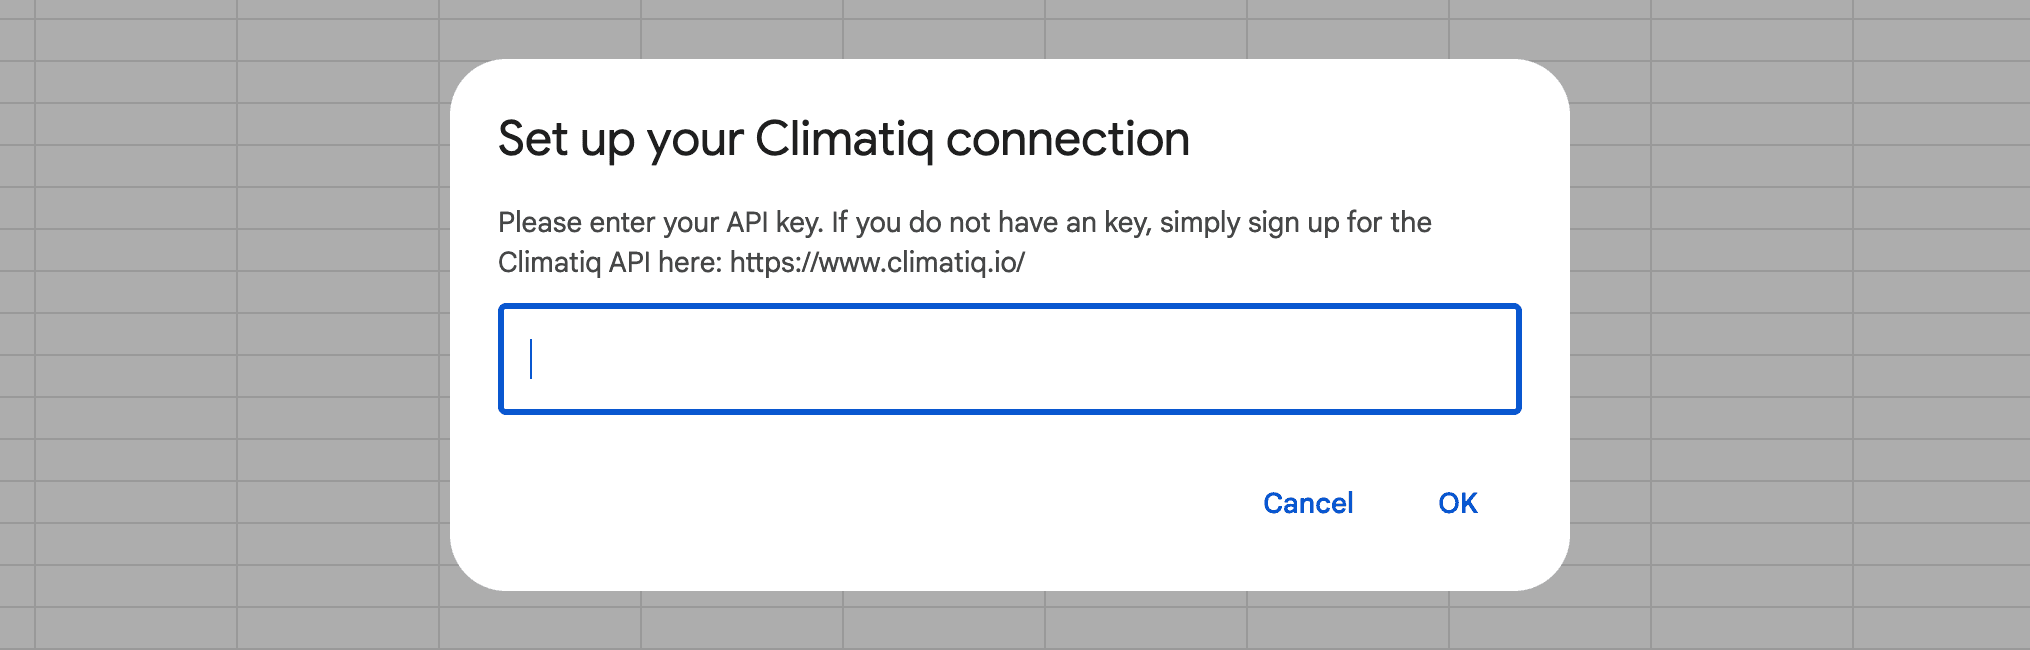Click the word "connection" in the dialog title
Image resolution: width=2030 pixels, height=650 pixels.
point(1067,139)
